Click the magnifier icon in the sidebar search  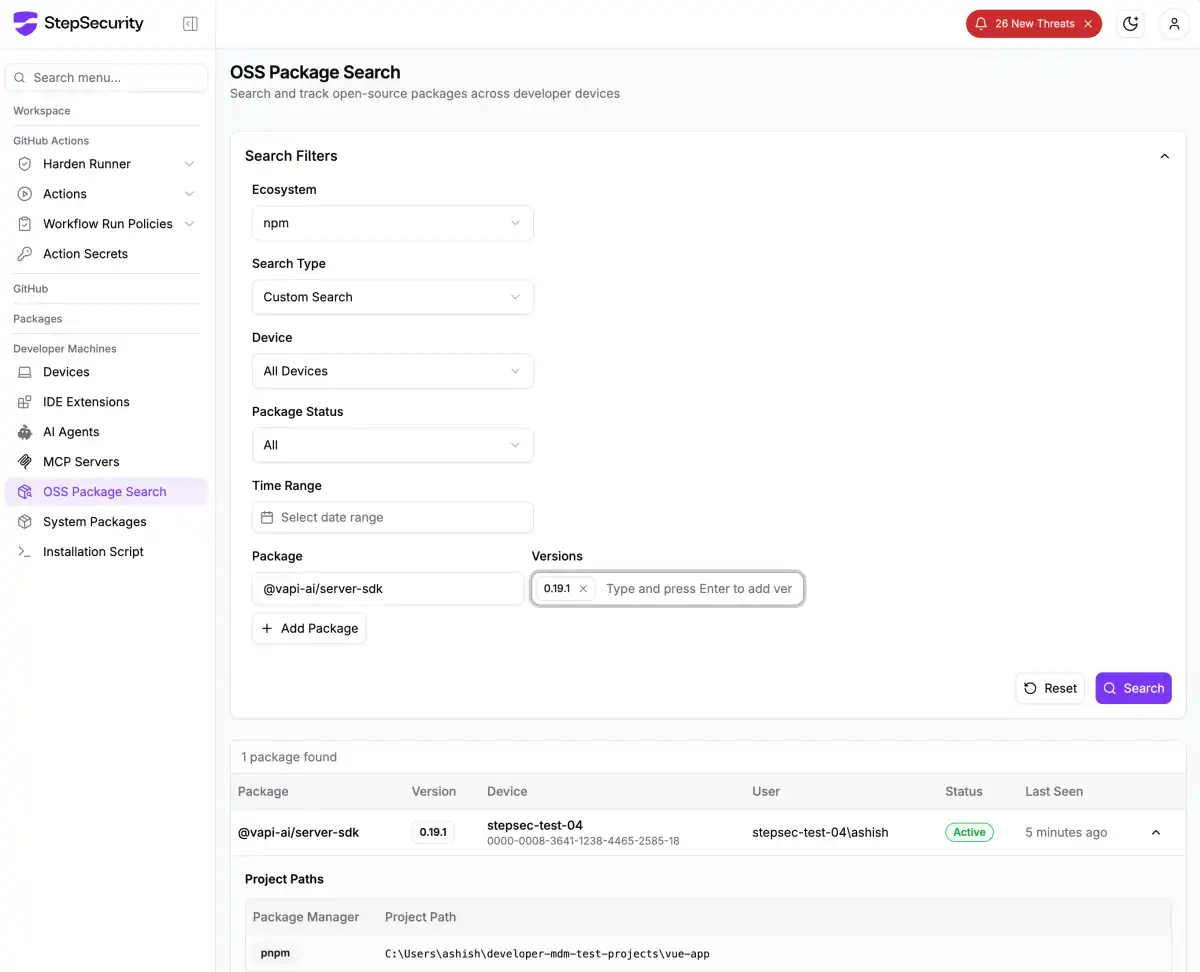point(20,78)
